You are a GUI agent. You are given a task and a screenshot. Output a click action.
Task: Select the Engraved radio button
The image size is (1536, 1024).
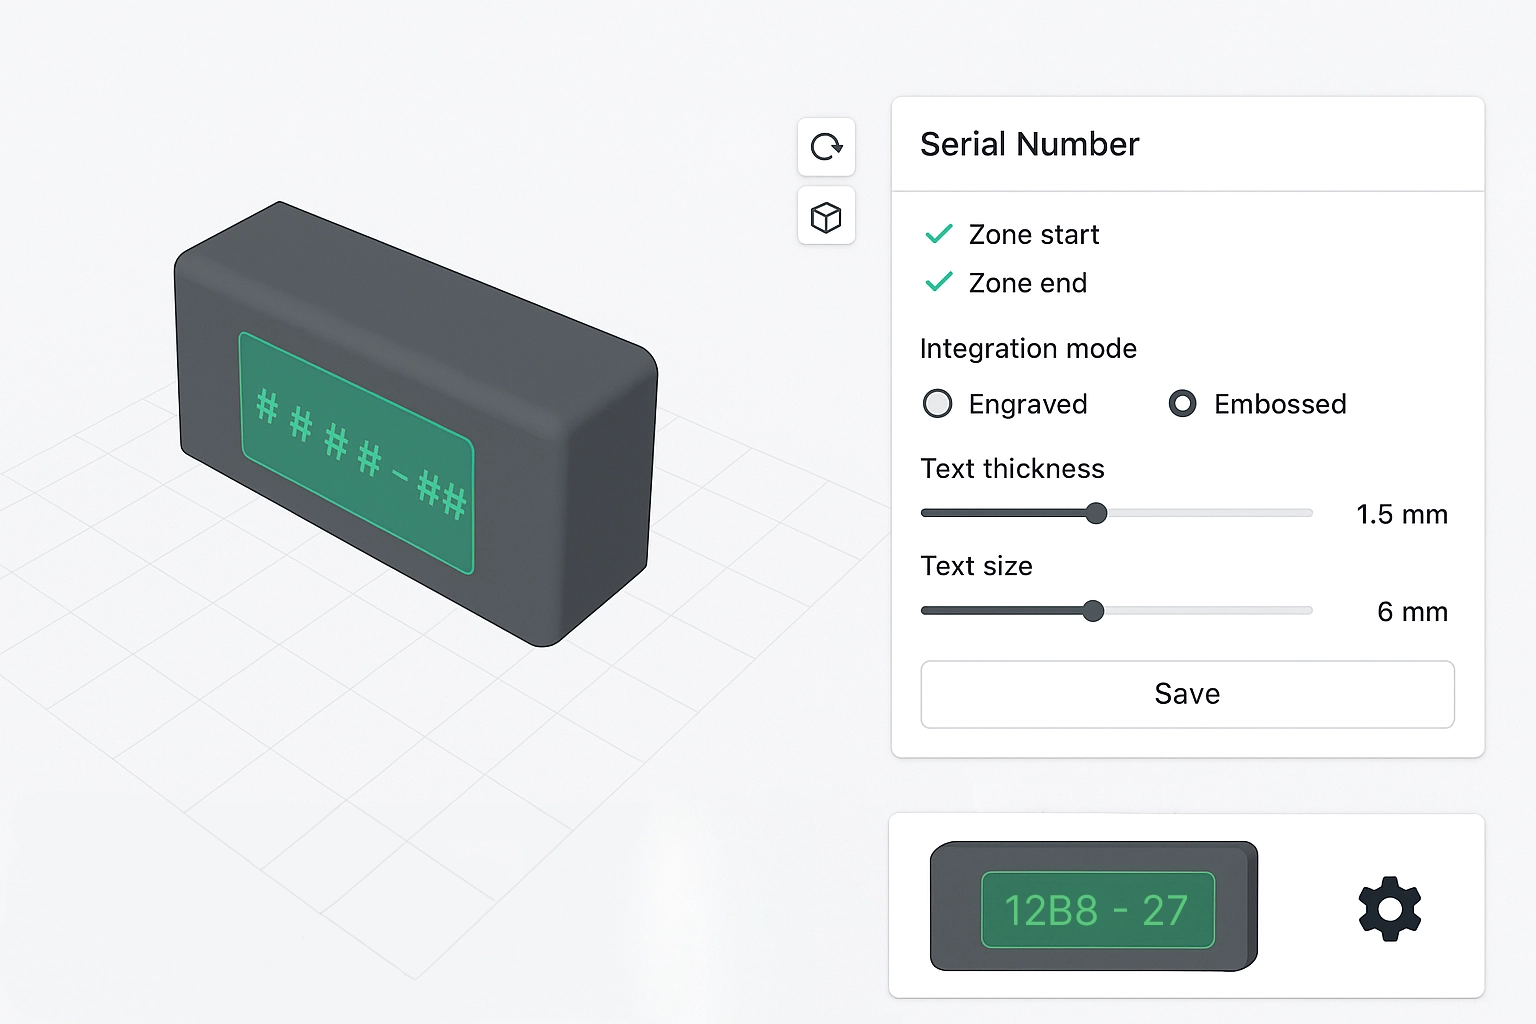(937, 404)
